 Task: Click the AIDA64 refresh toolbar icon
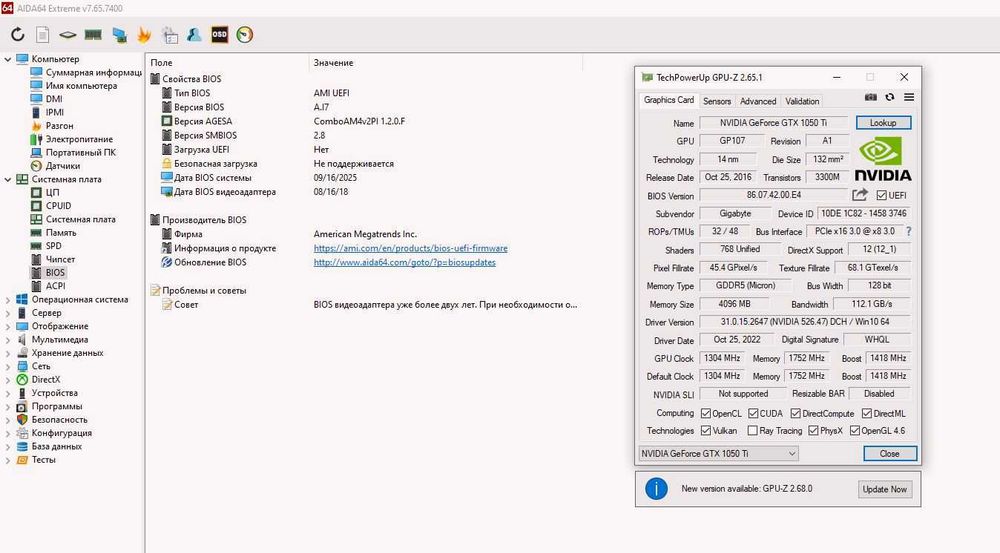click(x=18, y=34)
